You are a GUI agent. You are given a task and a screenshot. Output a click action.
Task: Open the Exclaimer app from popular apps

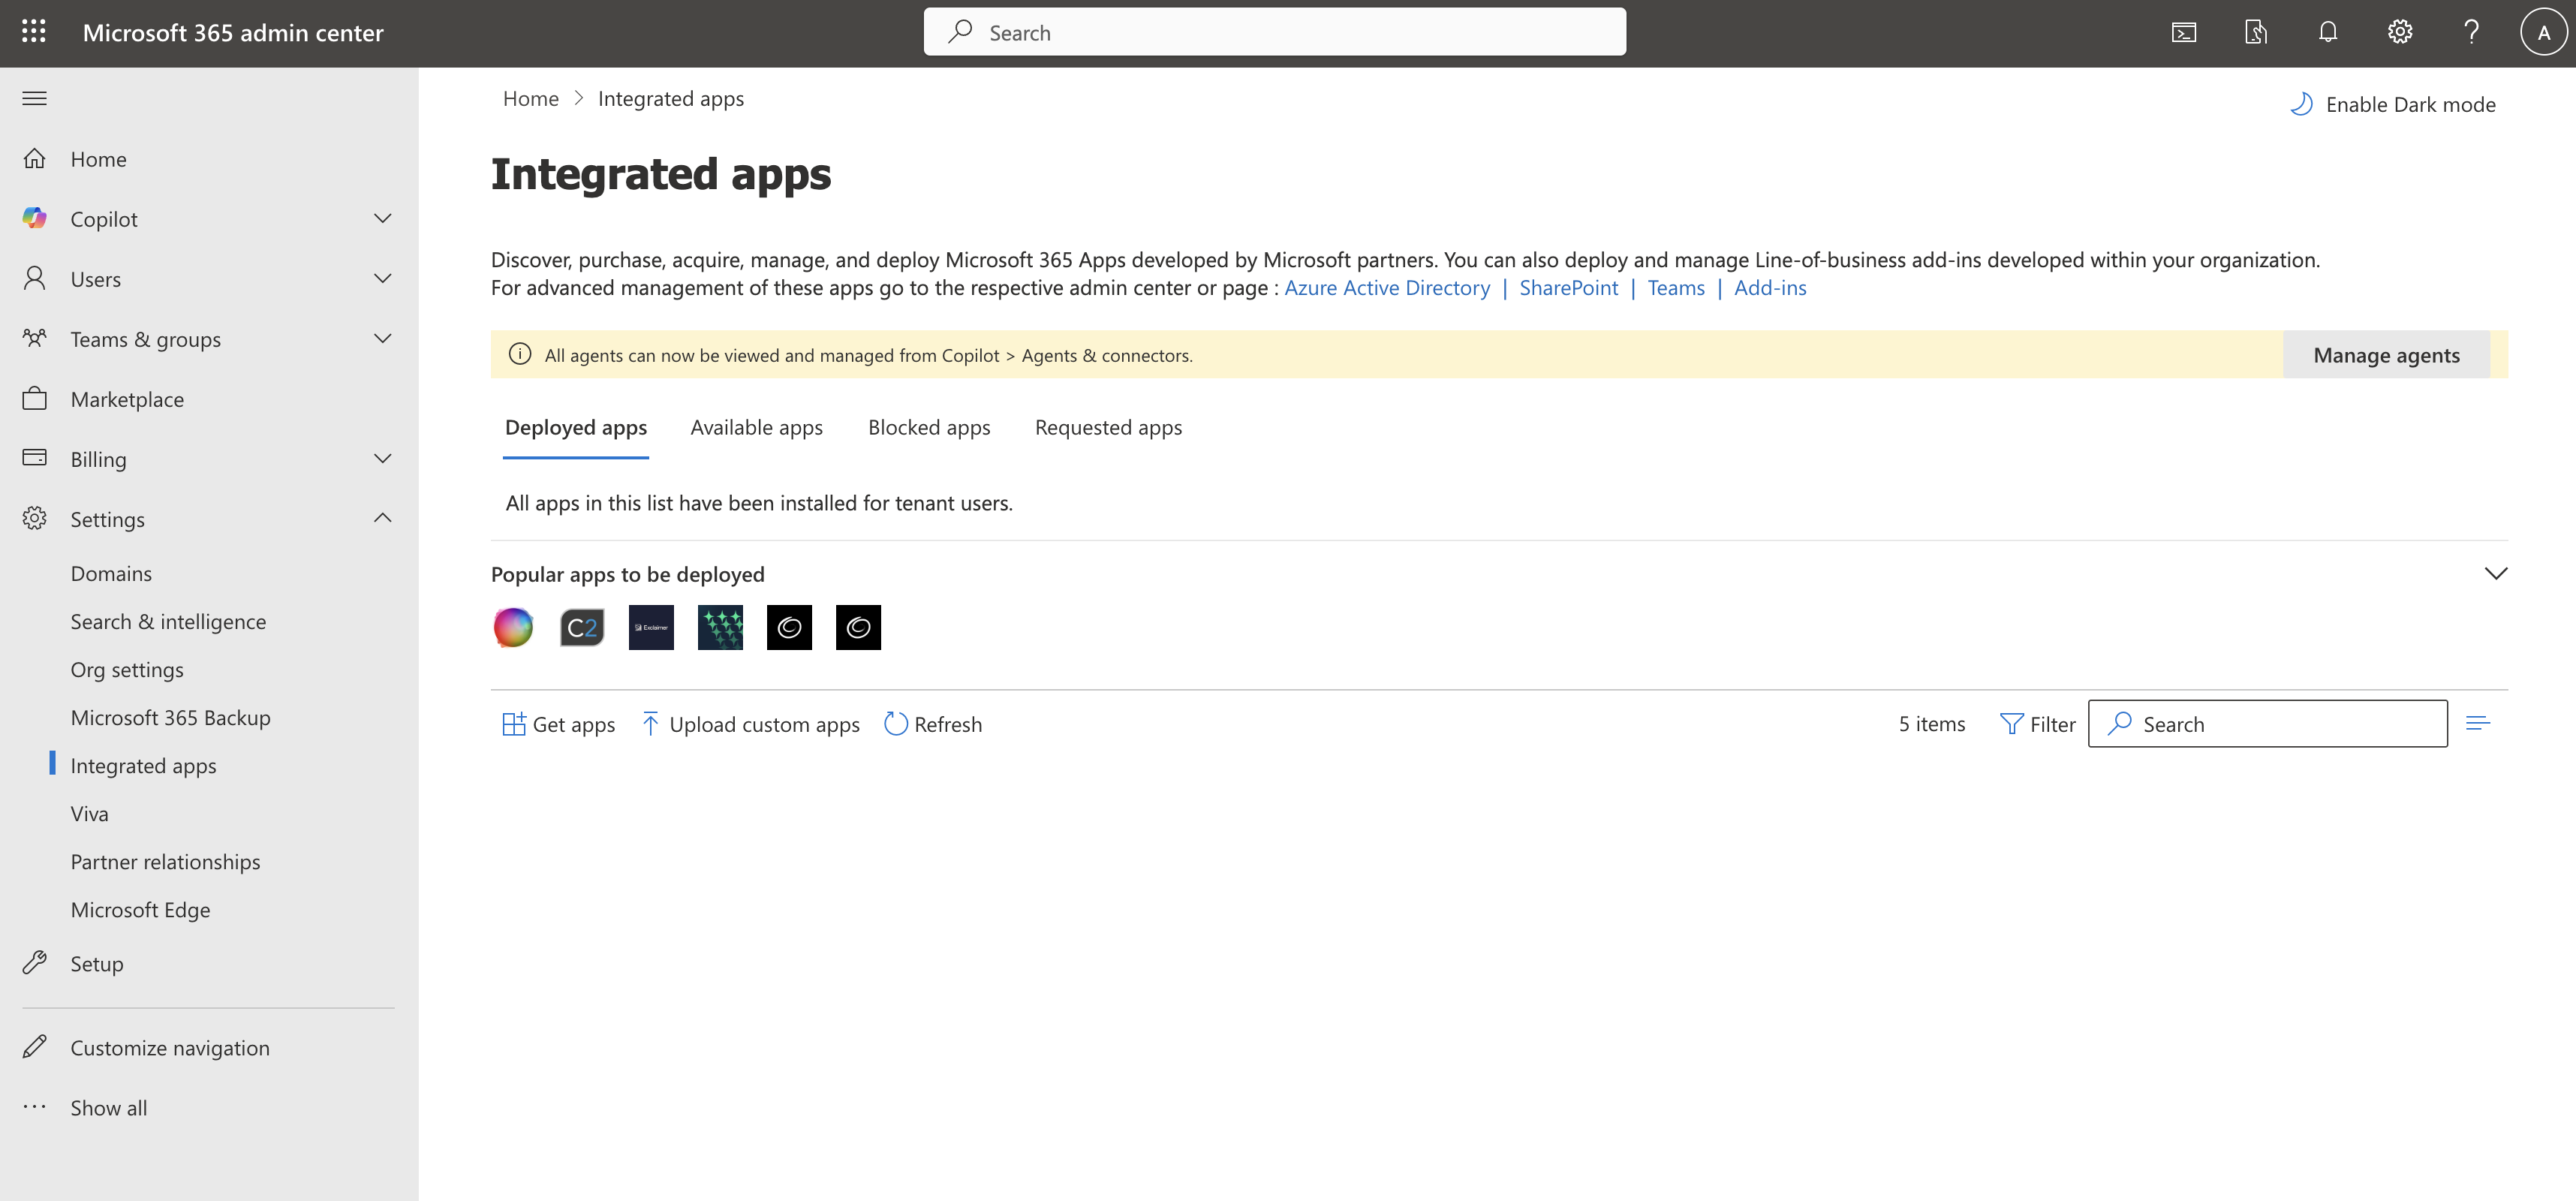(x=651, y=627)
